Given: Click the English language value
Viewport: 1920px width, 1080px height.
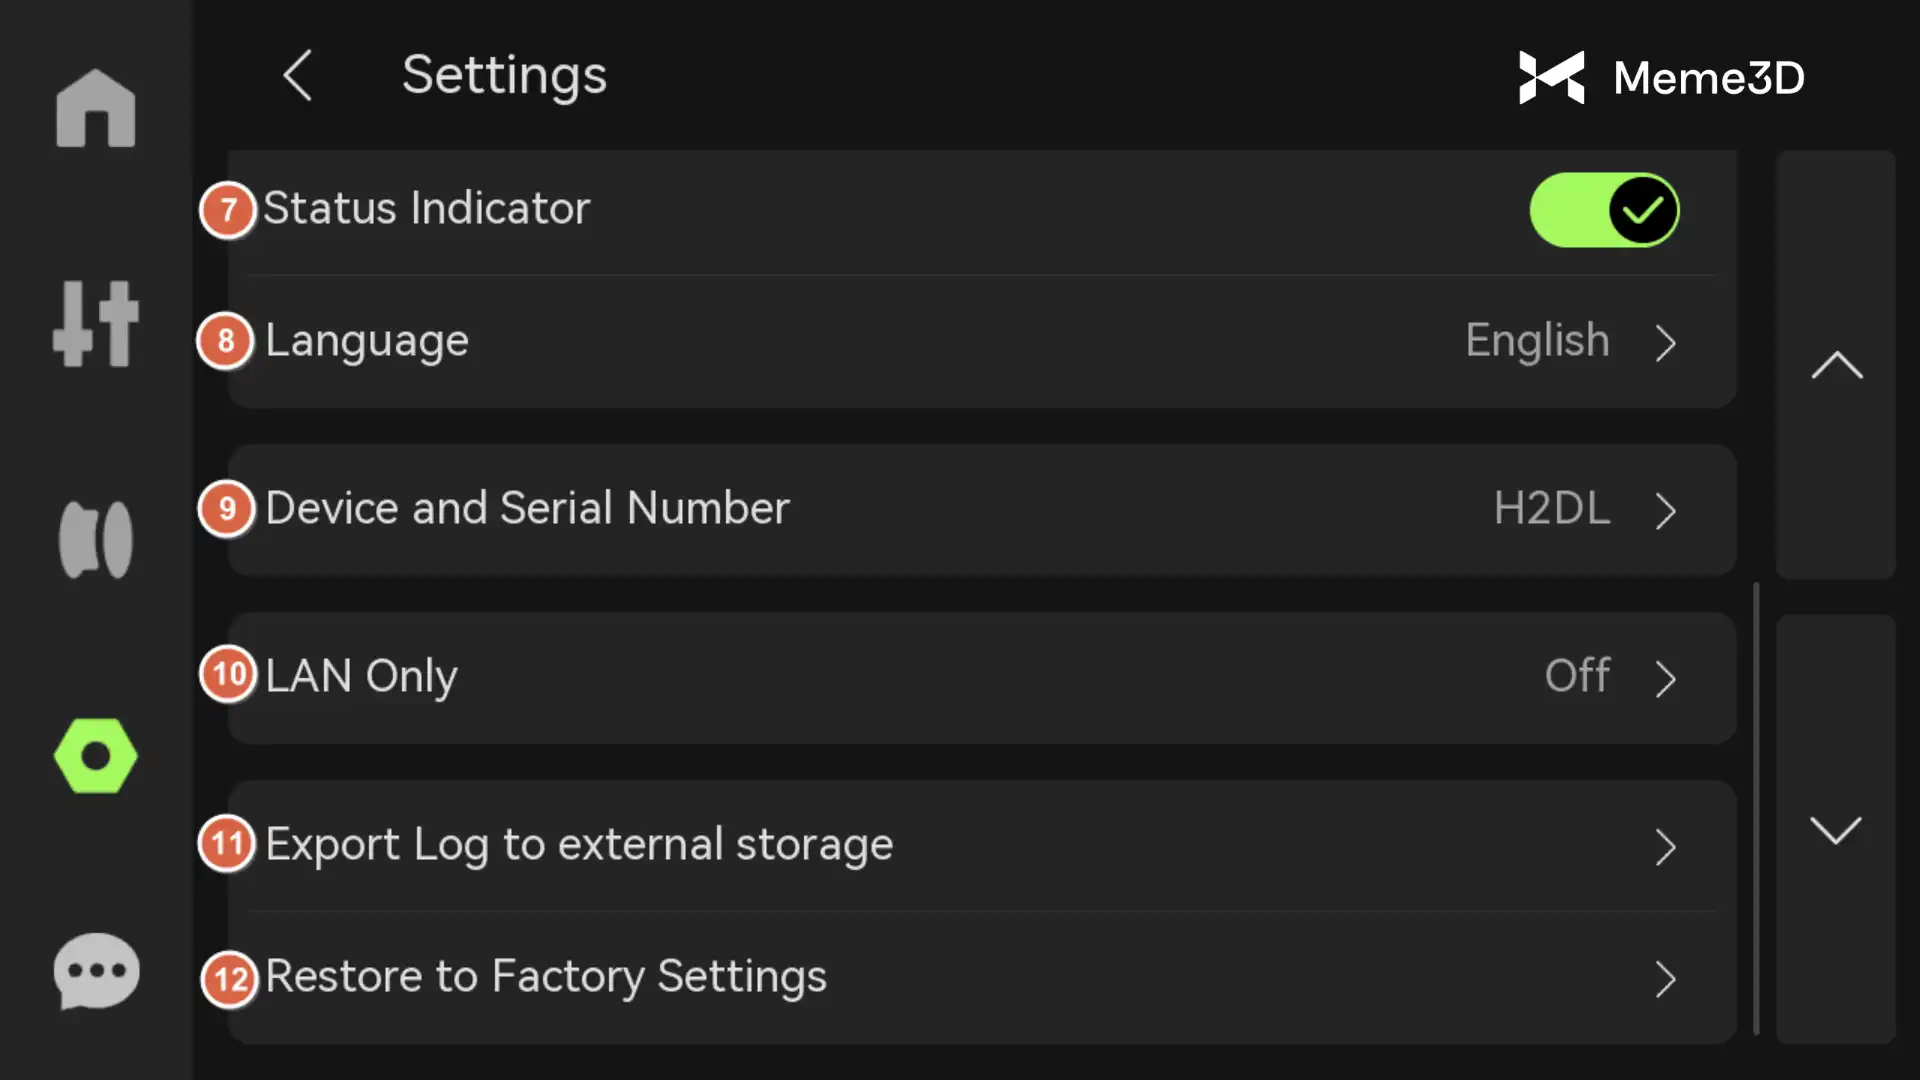Looking at the screenshot, I should [x=1537, y=341].
